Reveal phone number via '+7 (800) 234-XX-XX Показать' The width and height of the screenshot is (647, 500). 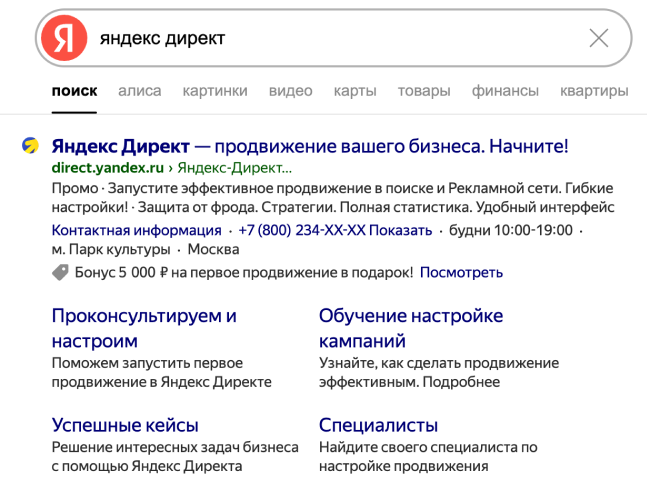point(335,230)
